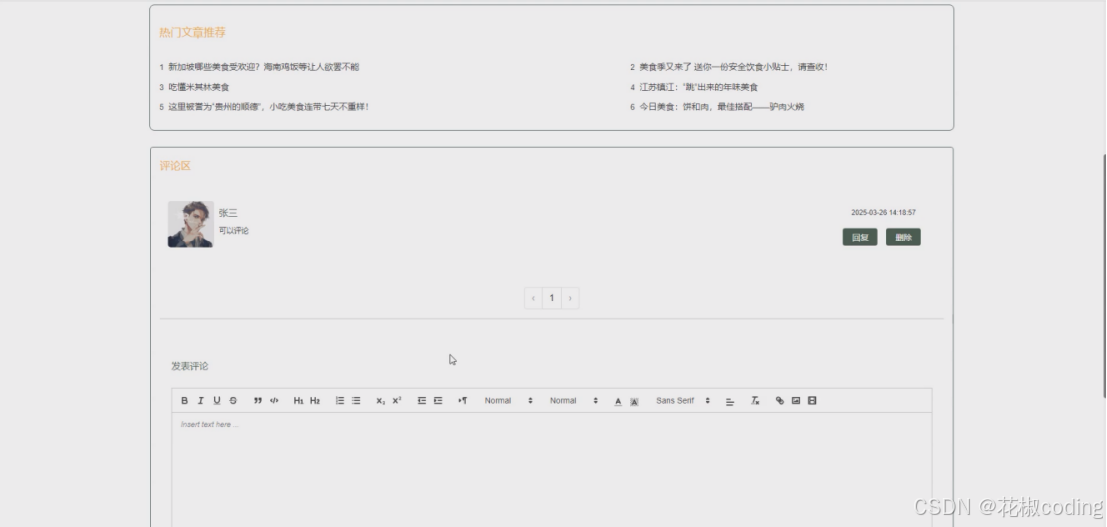
Task: Open the text alignment options
Action: [730, 401]
